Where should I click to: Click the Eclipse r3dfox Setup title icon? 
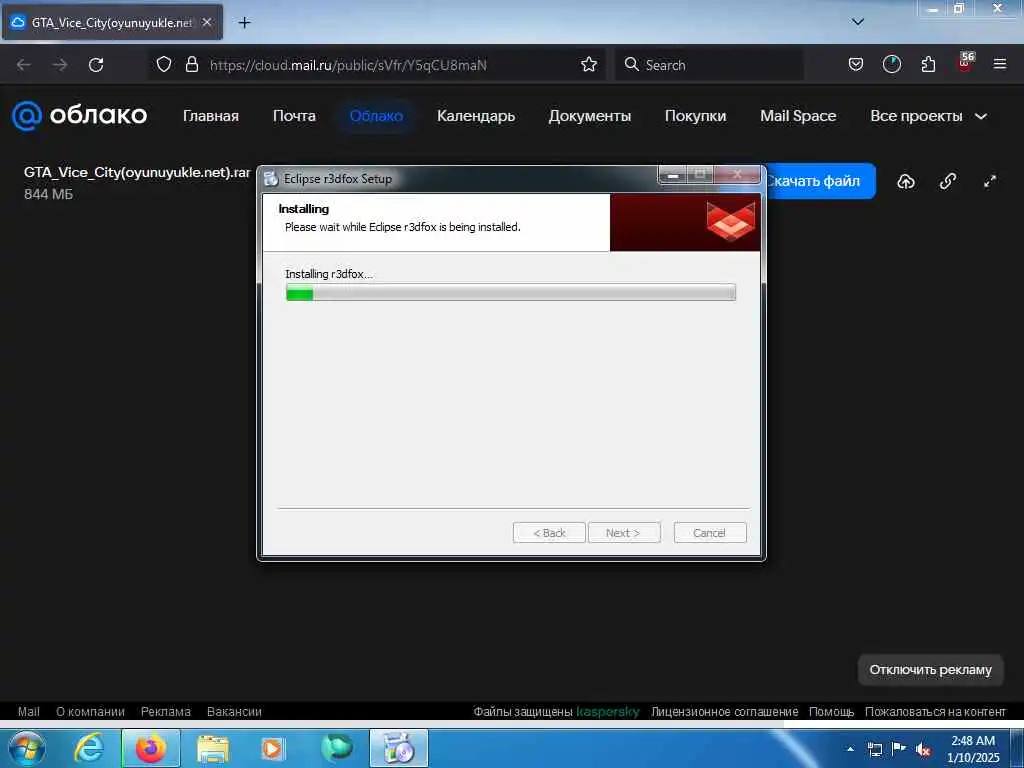click(x=270, y=178)
